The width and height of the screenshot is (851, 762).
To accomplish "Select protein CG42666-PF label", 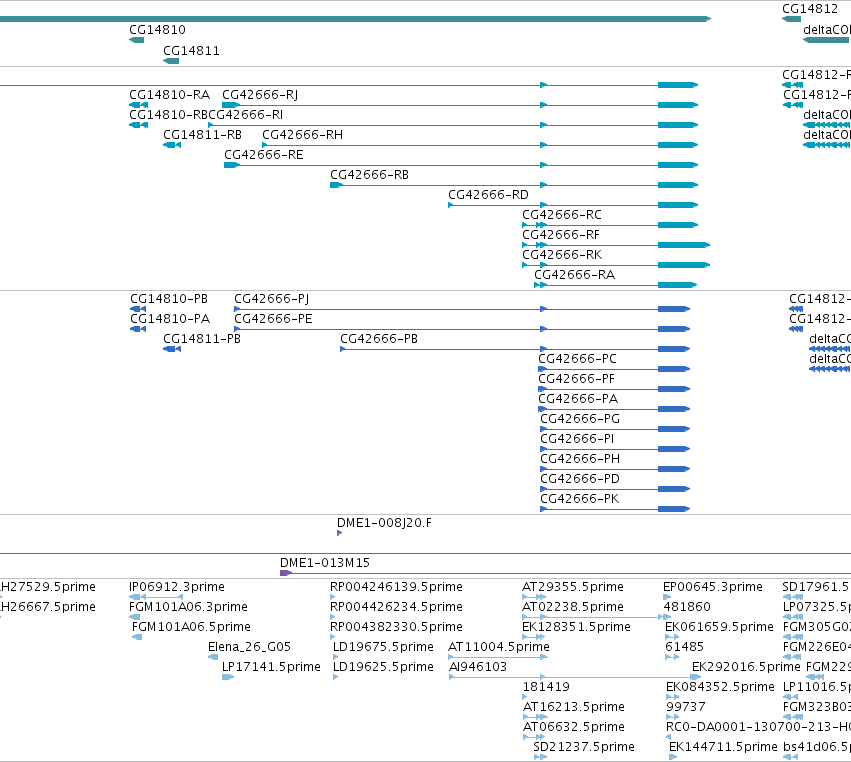I will [x=576, y=379].
